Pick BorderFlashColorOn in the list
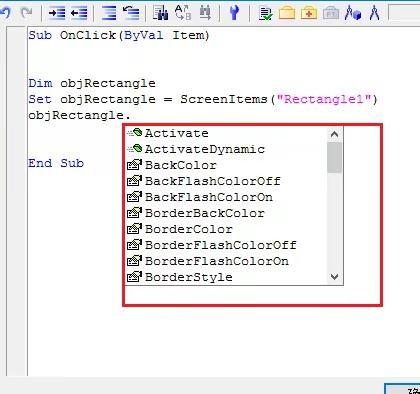The image size is (420, 394). (226, 261)
